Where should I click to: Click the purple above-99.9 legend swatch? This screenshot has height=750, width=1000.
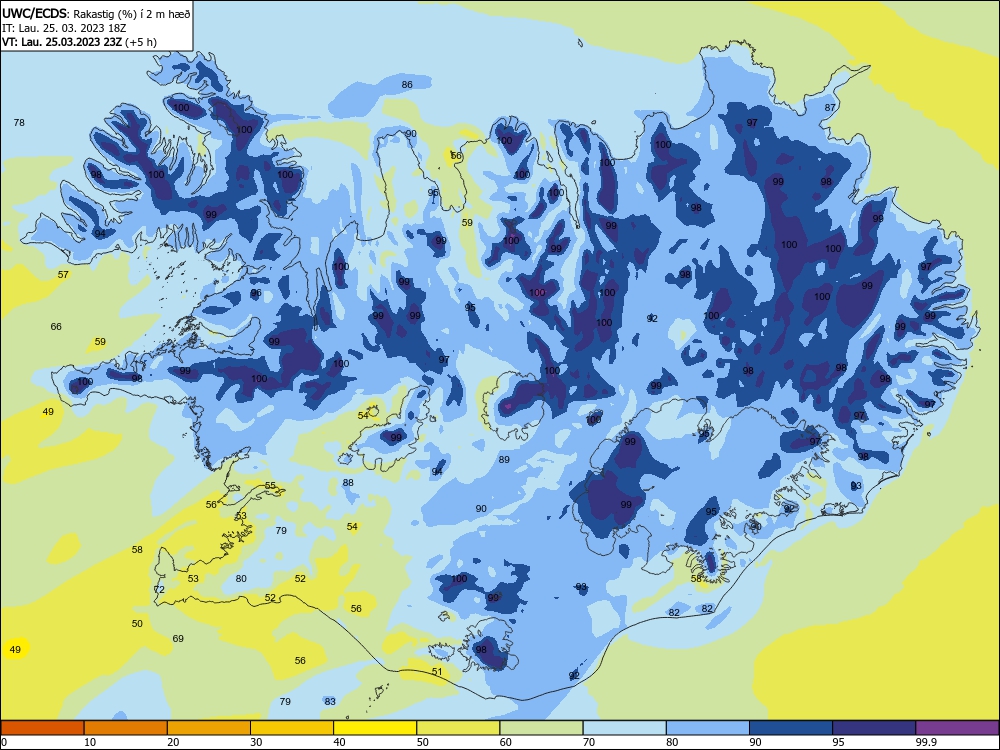pyautogui.click(x=957, y=728)
